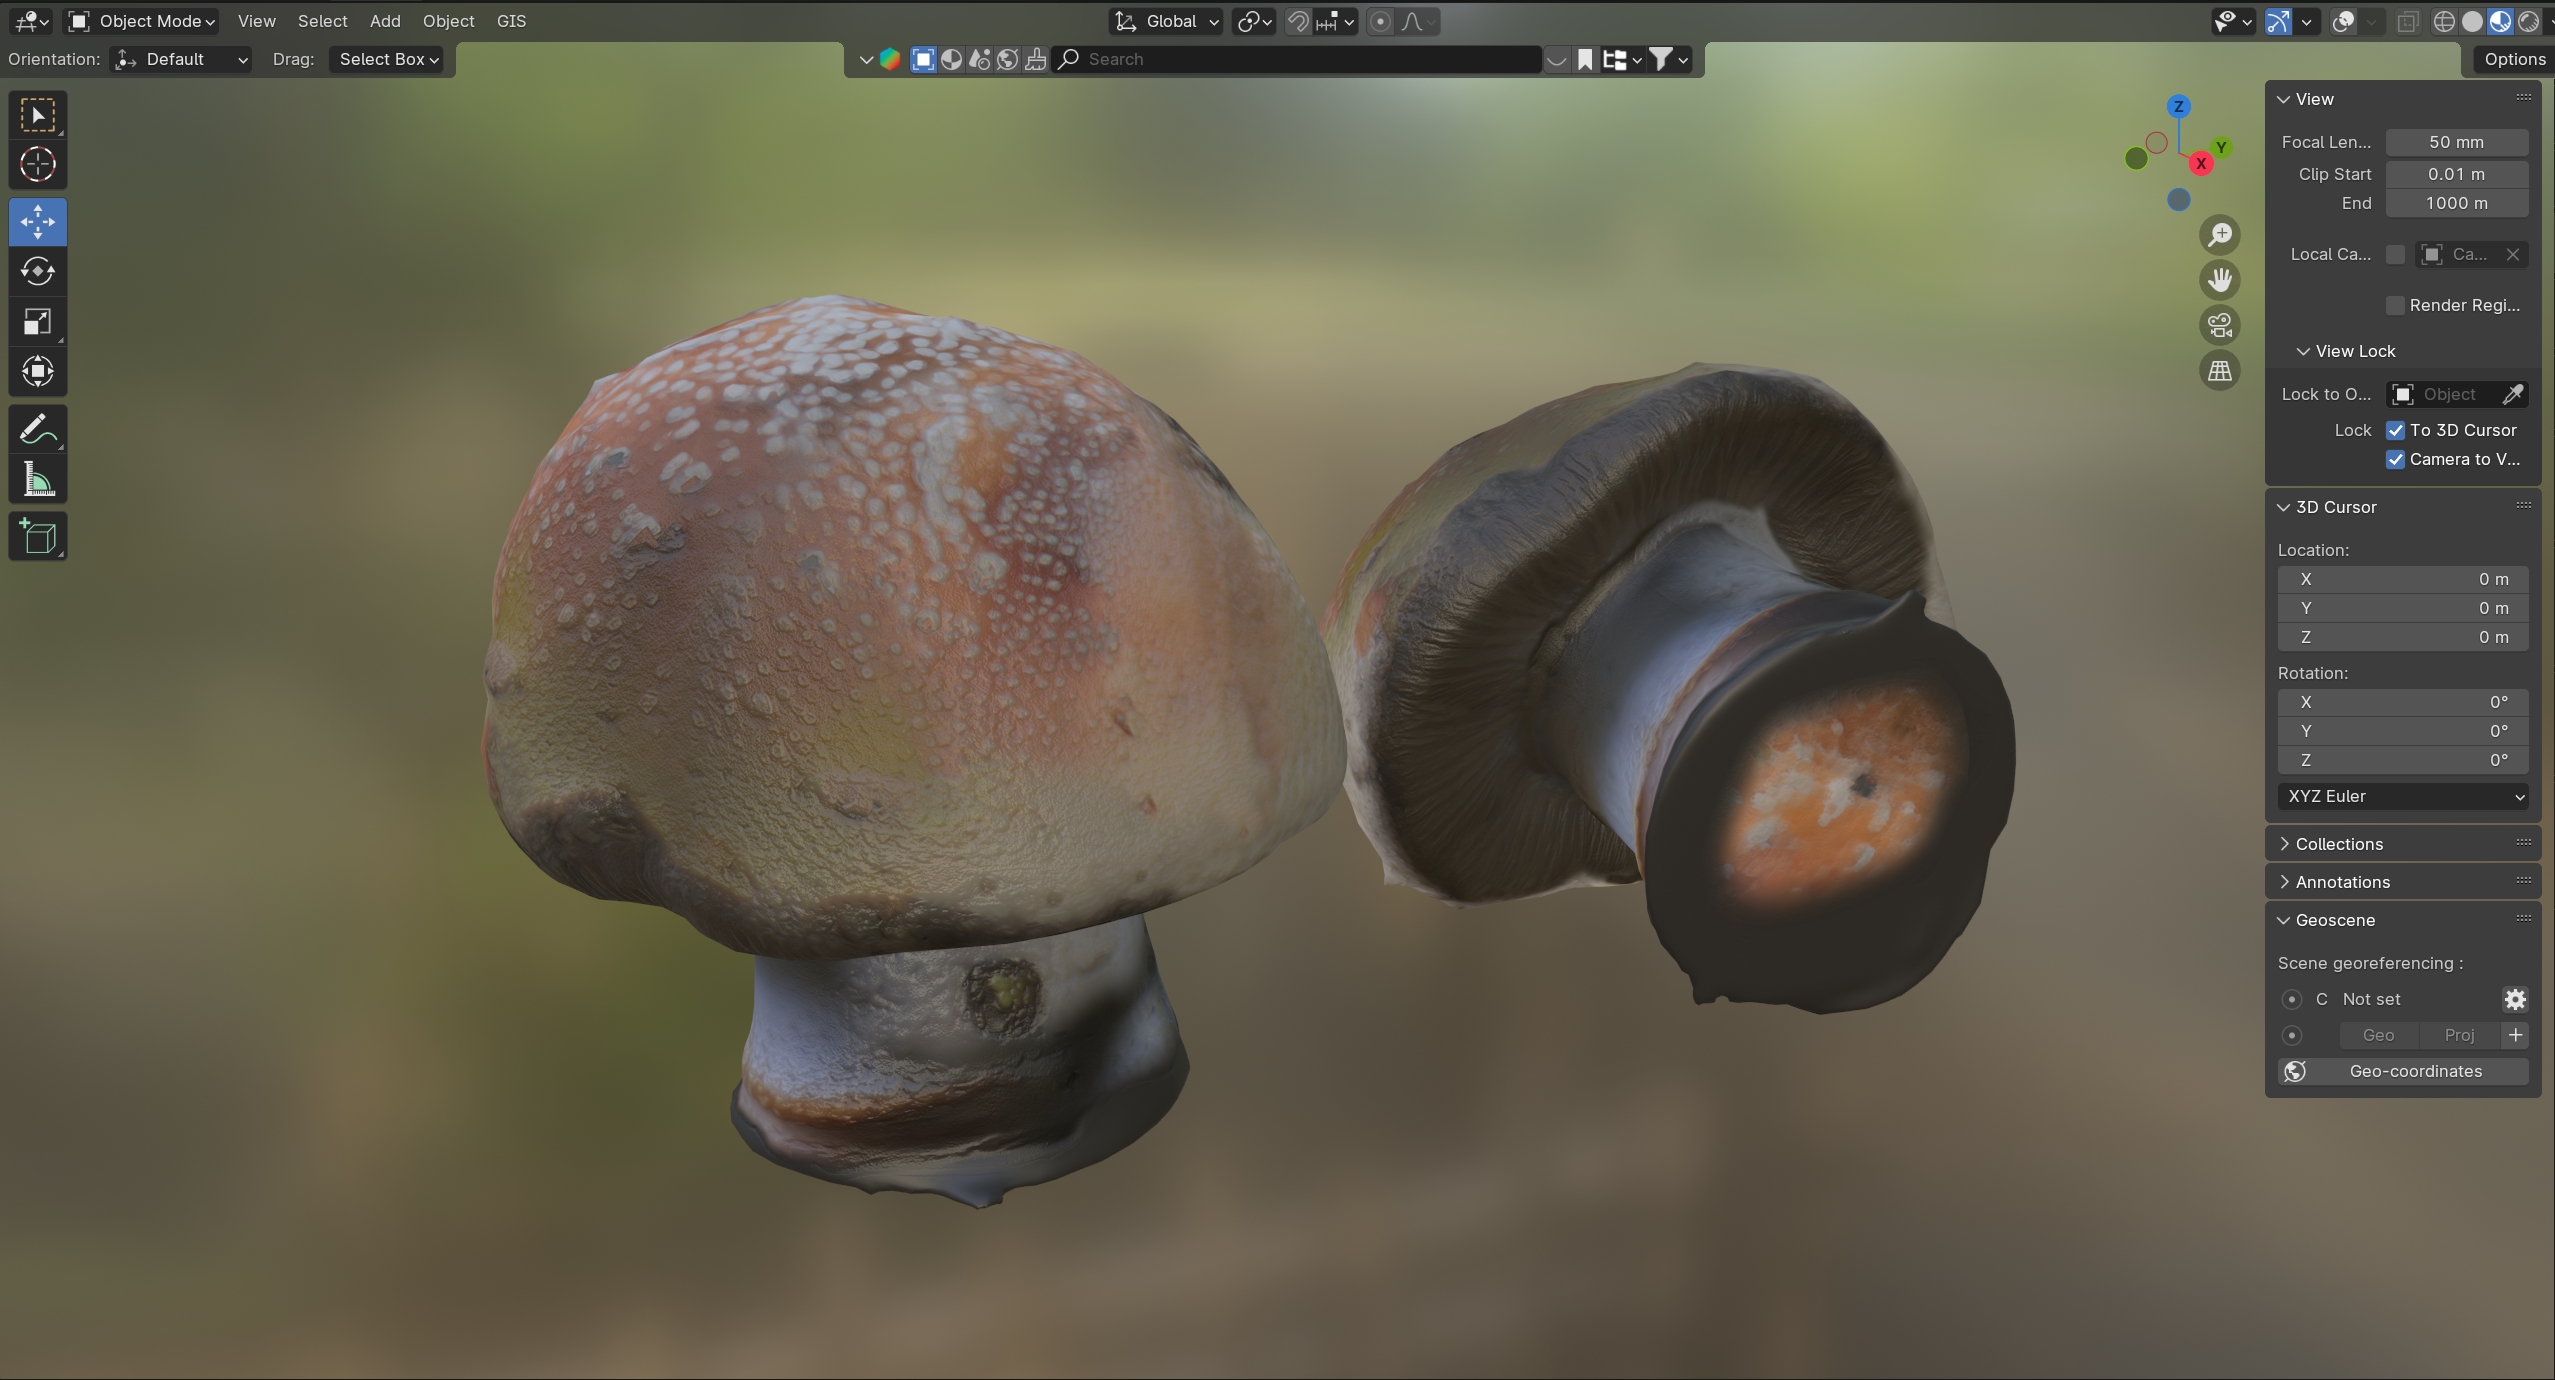Toggle camera view icon

(x=2219, y=325)
